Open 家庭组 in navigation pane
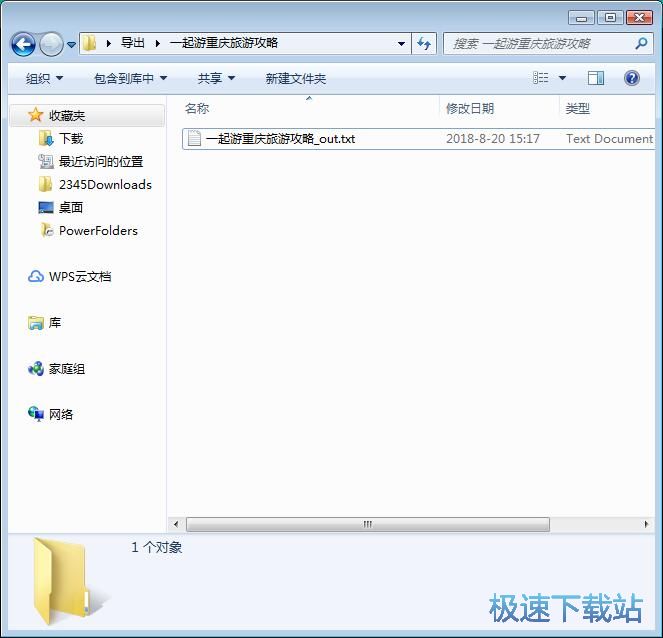Viewport: 663px width, 638px height. click(x=67, y=369)
